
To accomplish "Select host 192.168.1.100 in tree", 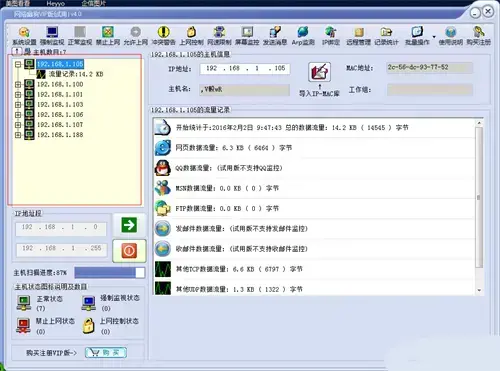I will pyautogui.click(x=60, y=84).
